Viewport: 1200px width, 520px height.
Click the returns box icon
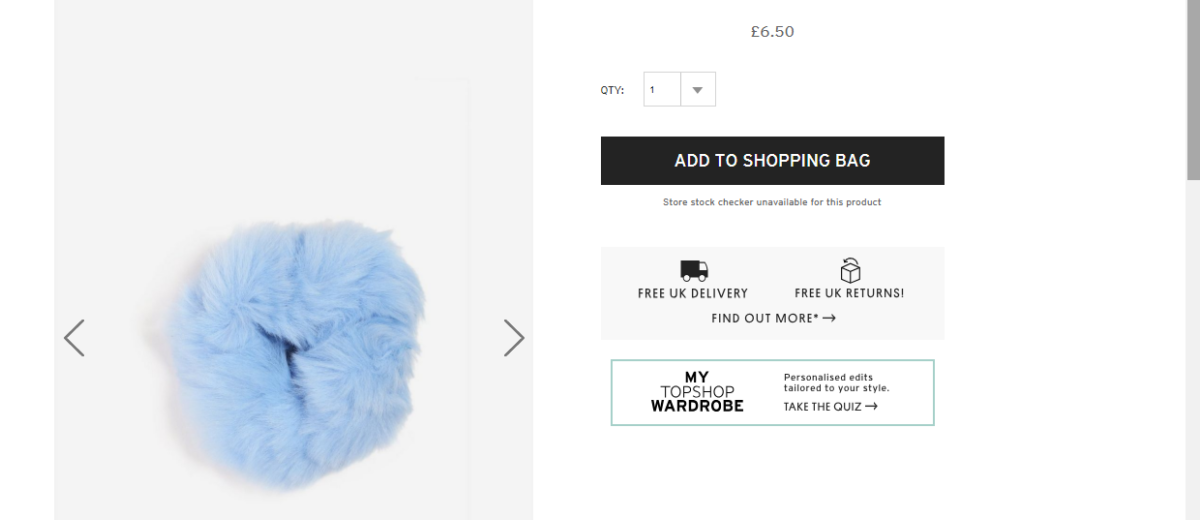850,270
